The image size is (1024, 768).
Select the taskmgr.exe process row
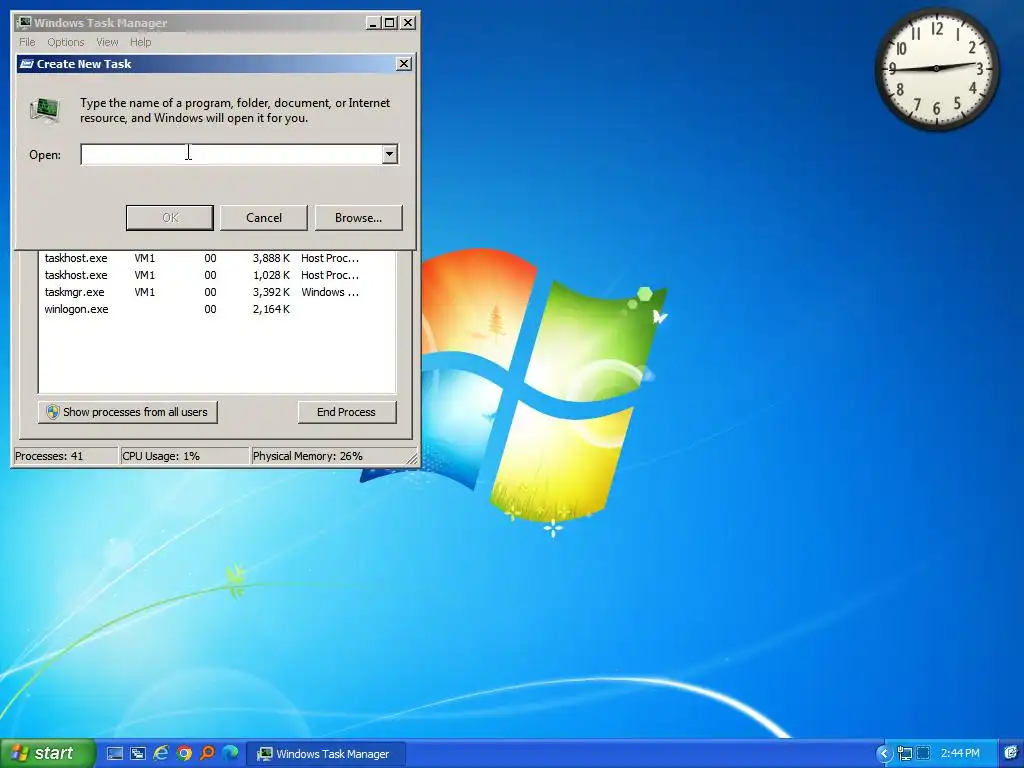tap(217, 292)
